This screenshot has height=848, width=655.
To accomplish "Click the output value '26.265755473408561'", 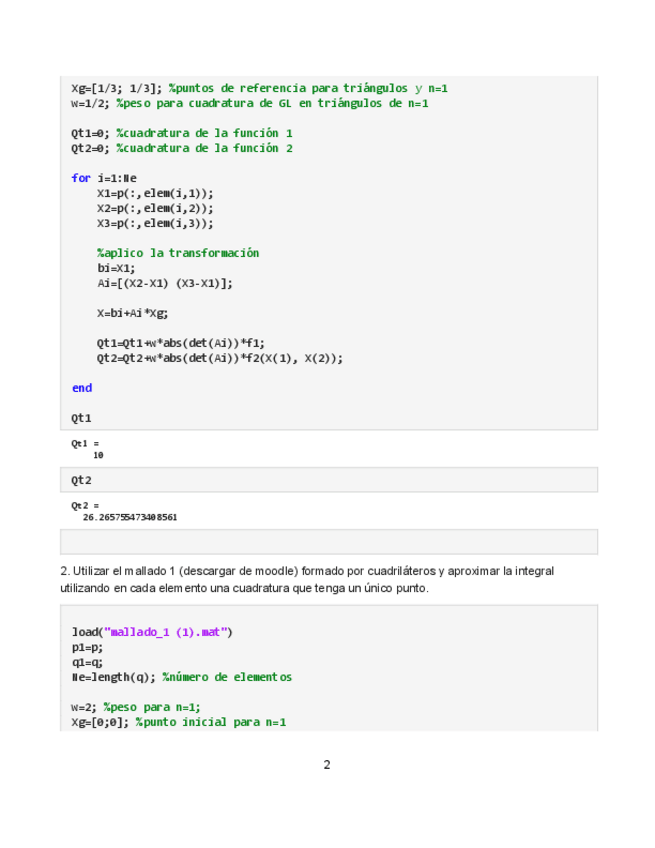I will tap(130, 518).
